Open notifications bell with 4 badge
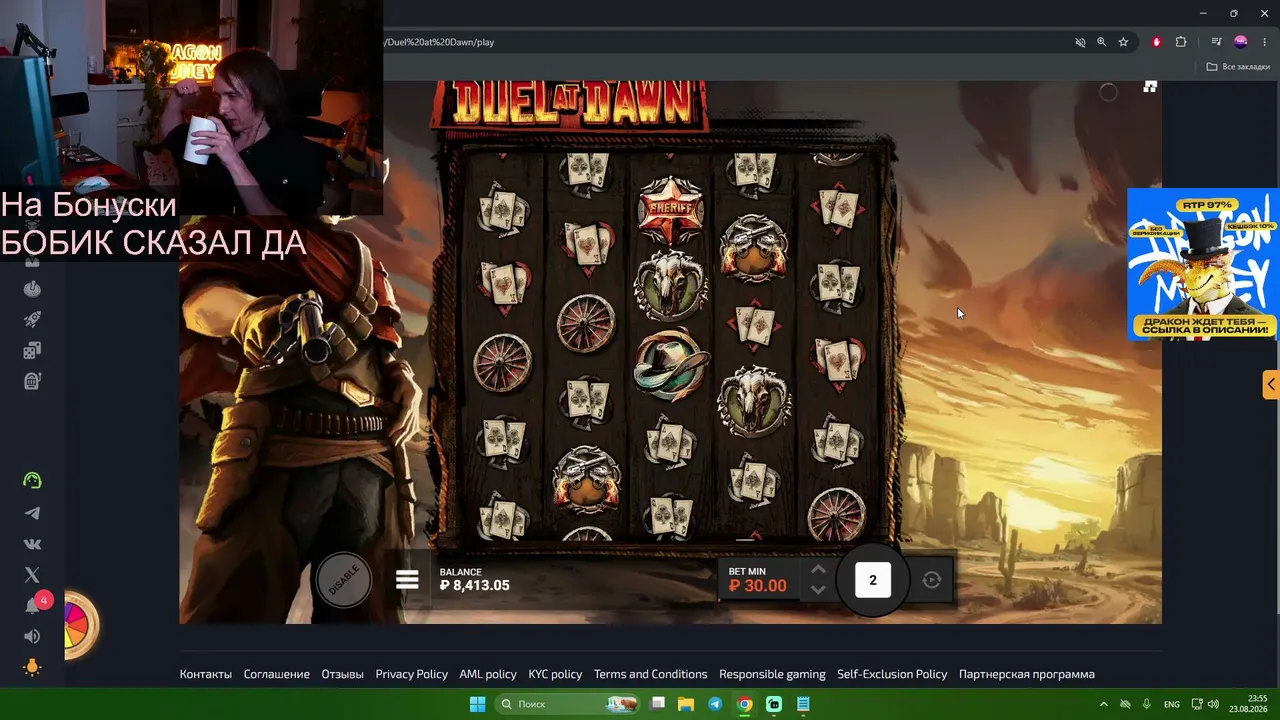Viewport: 1280px width, 720px height. click(x=35, y=604)
